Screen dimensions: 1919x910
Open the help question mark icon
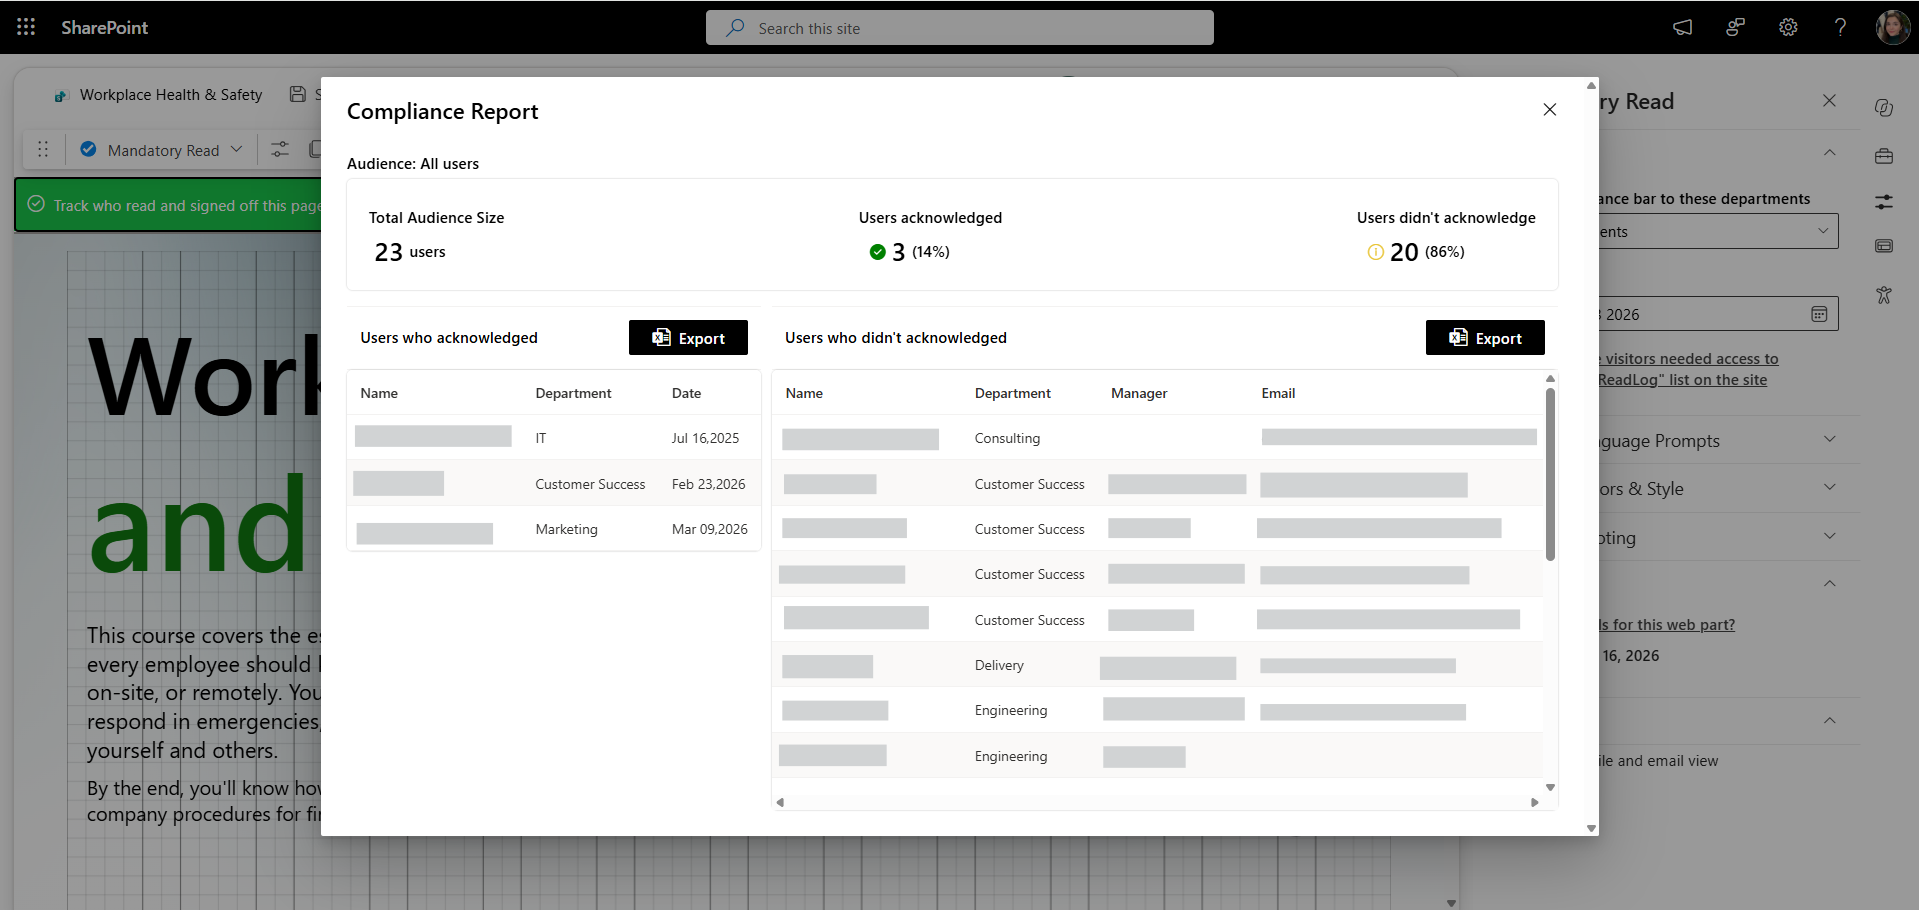(x=1840, y=27)
